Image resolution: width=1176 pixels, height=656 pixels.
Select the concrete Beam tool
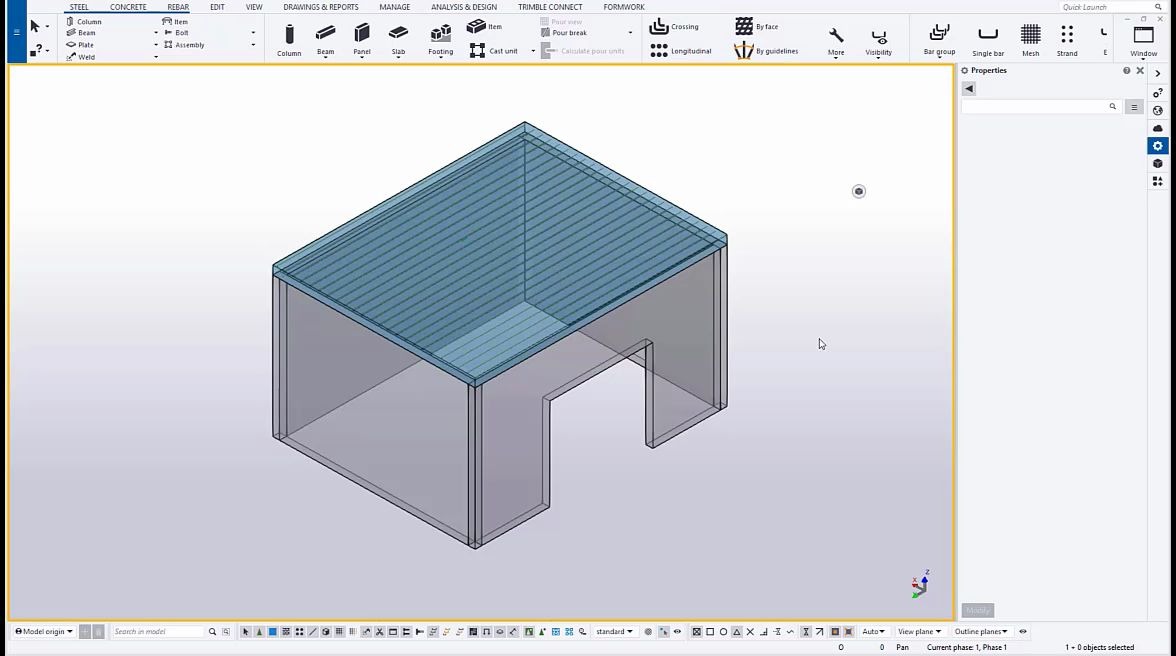point(326,40)
